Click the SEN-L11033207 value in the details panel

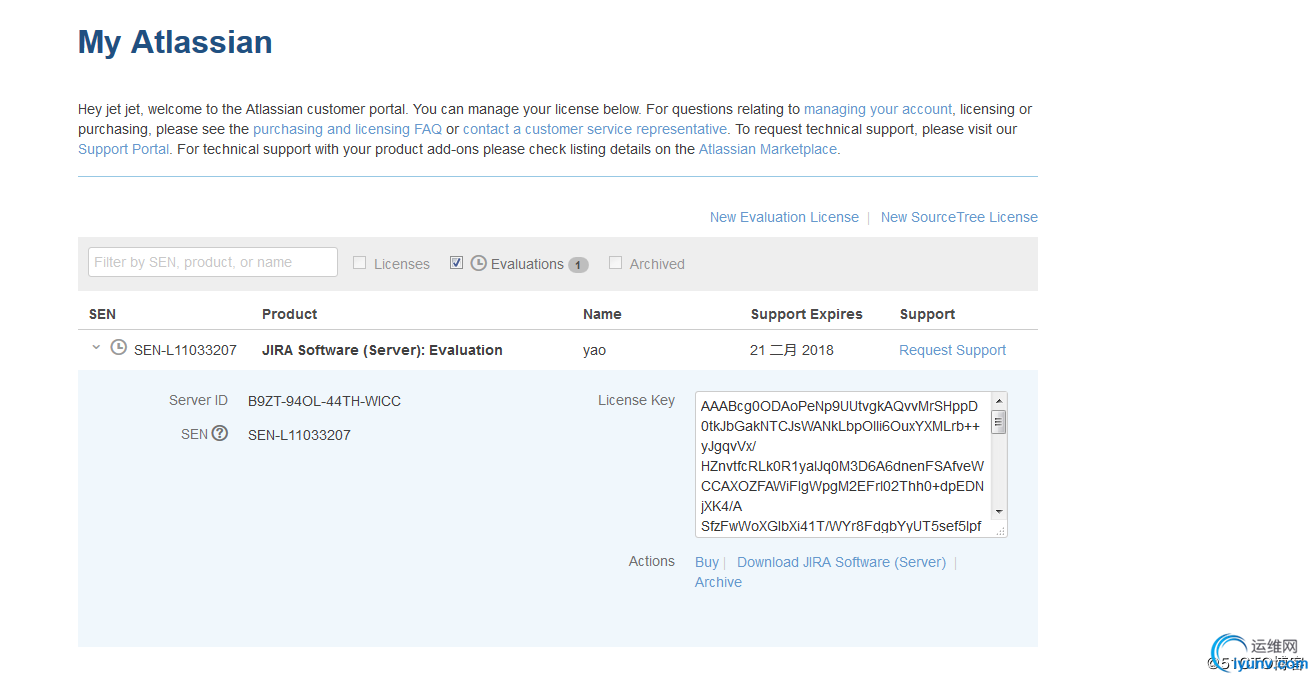299,435
